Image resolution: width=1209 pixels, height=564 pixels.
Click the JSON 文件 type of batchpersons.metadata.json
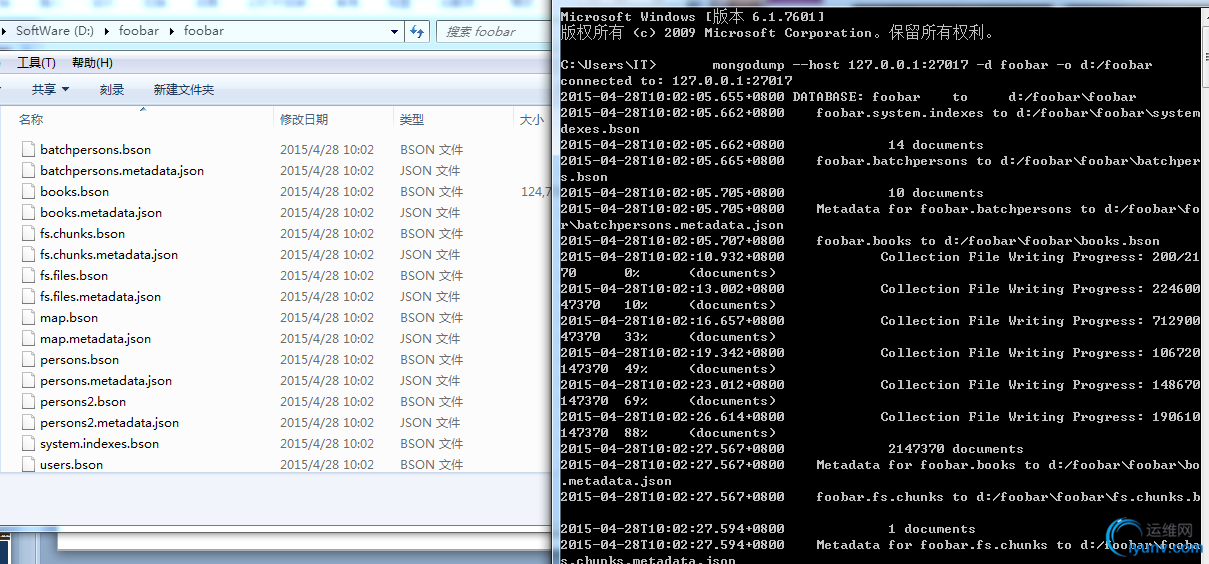430,170
